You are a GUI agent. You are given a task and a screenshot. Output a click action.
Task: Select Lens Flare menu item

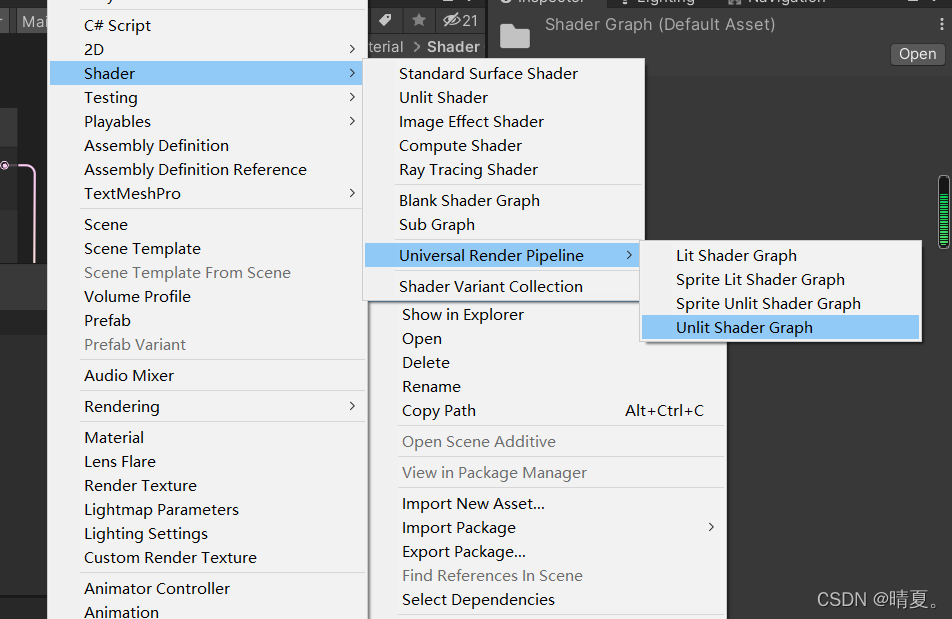coord(206,462)
